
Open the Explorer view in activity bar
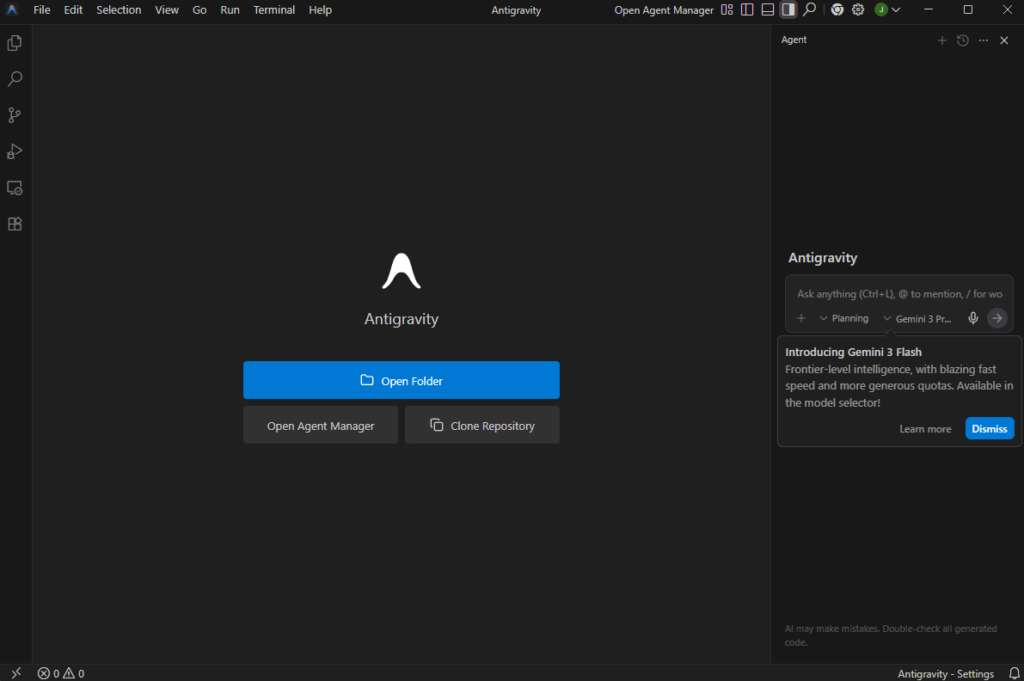[x=15, y=43]
